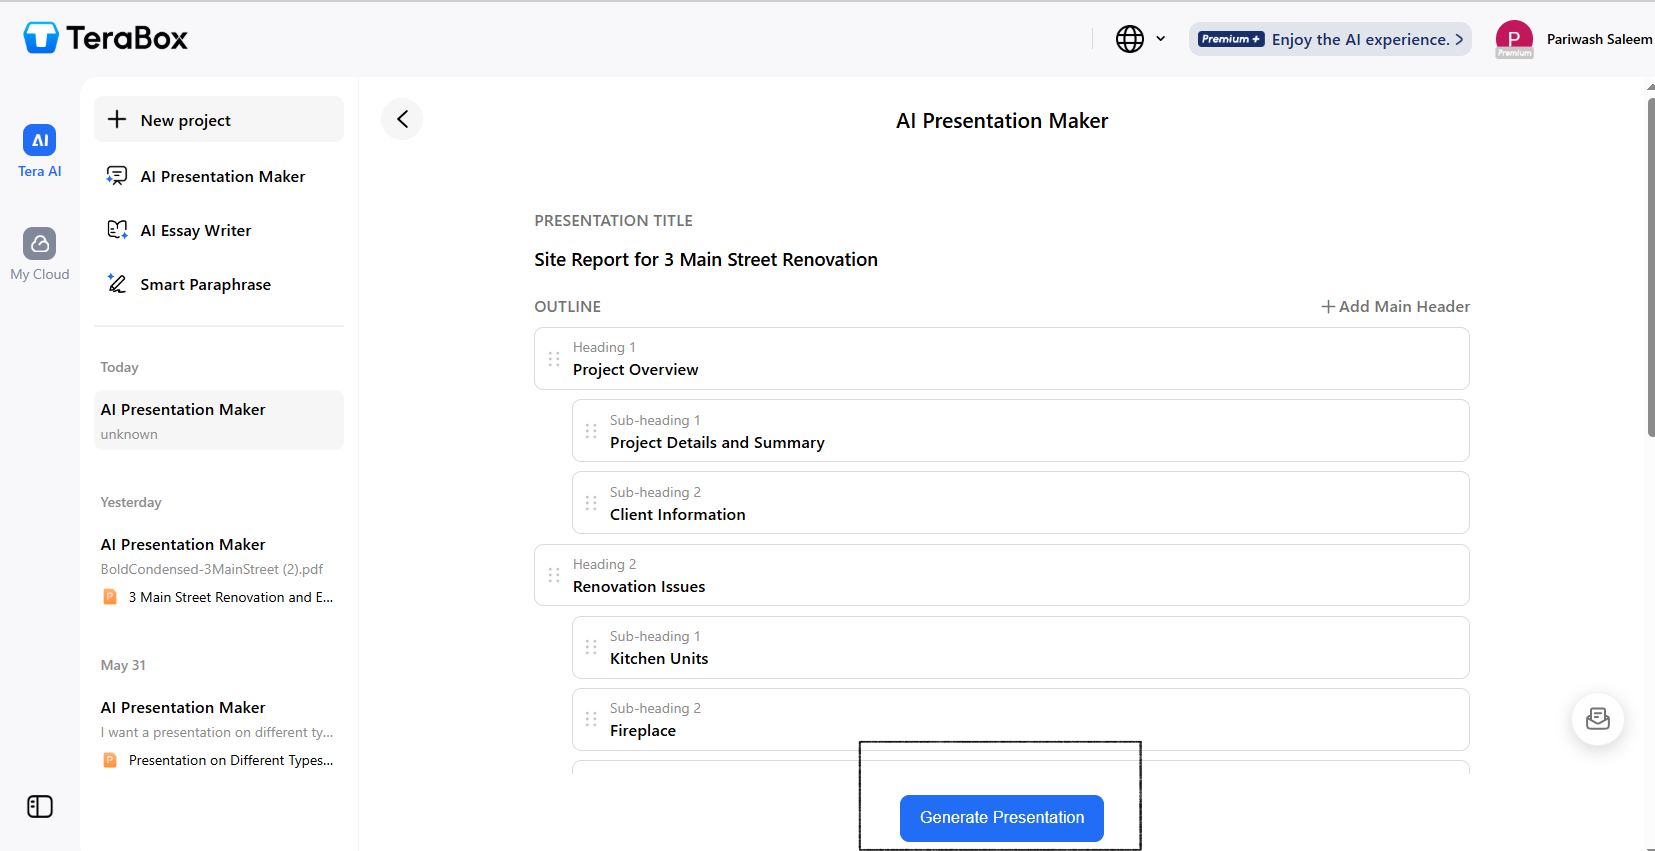Grab the drag handle for Project Overview
Viewport: 1655px width, 851px height.
[554, 359]
